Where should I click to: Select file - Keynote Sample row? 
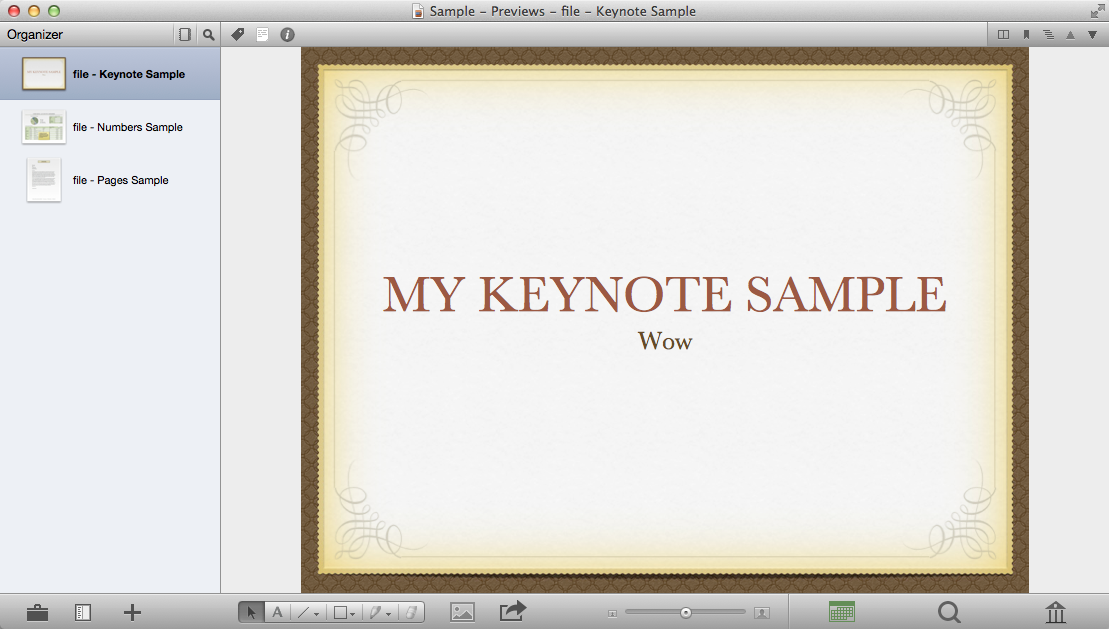tap(110, 74)
